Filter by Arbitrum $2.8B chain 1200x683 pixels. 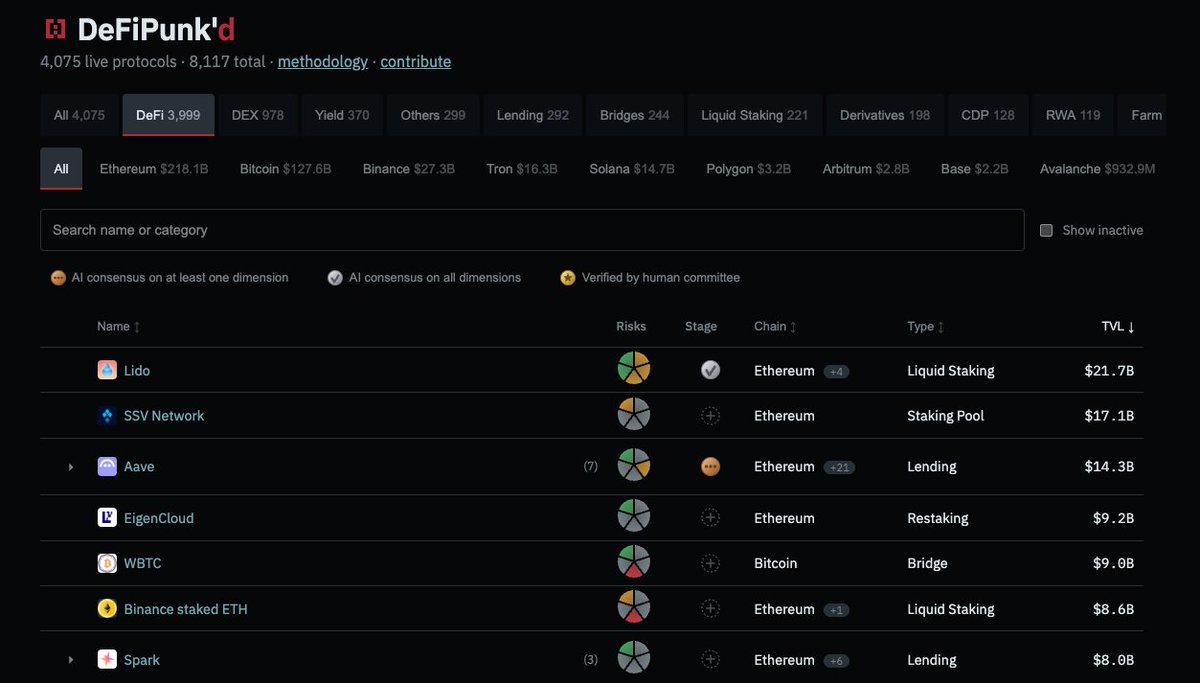tap(866, 169)
